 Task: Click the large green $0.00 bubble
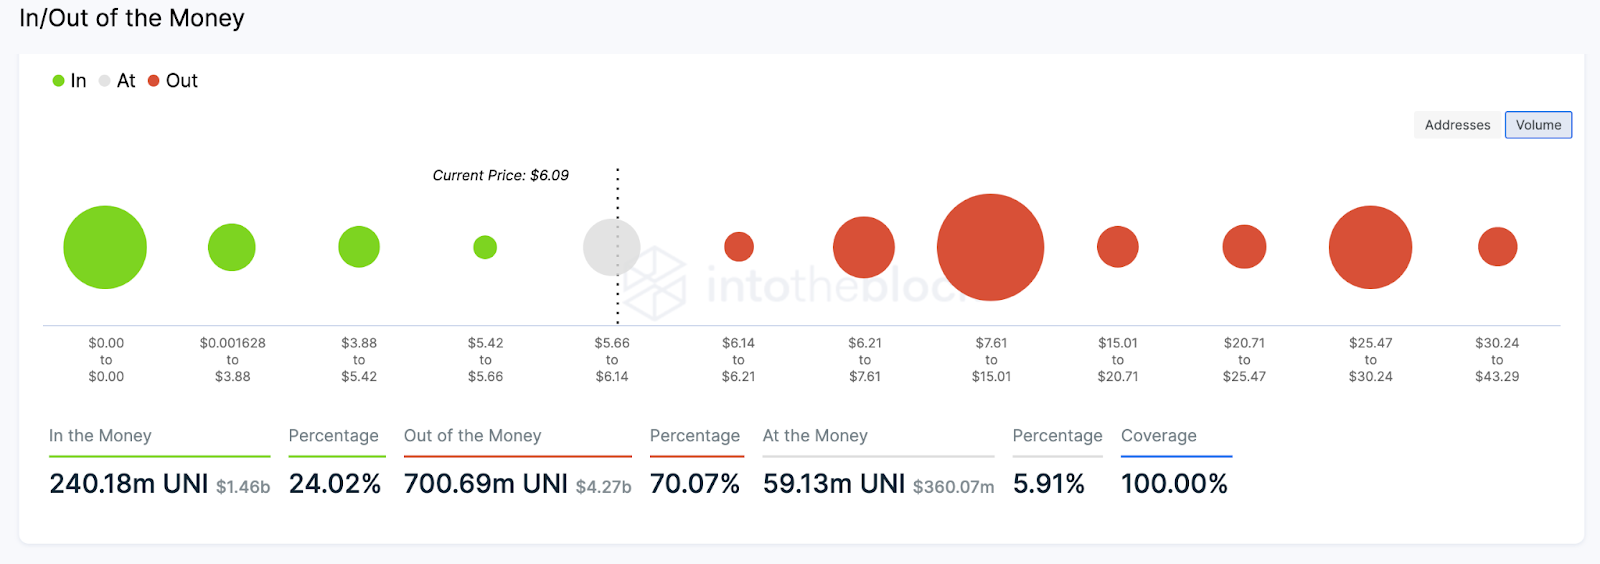coord(105,247)
